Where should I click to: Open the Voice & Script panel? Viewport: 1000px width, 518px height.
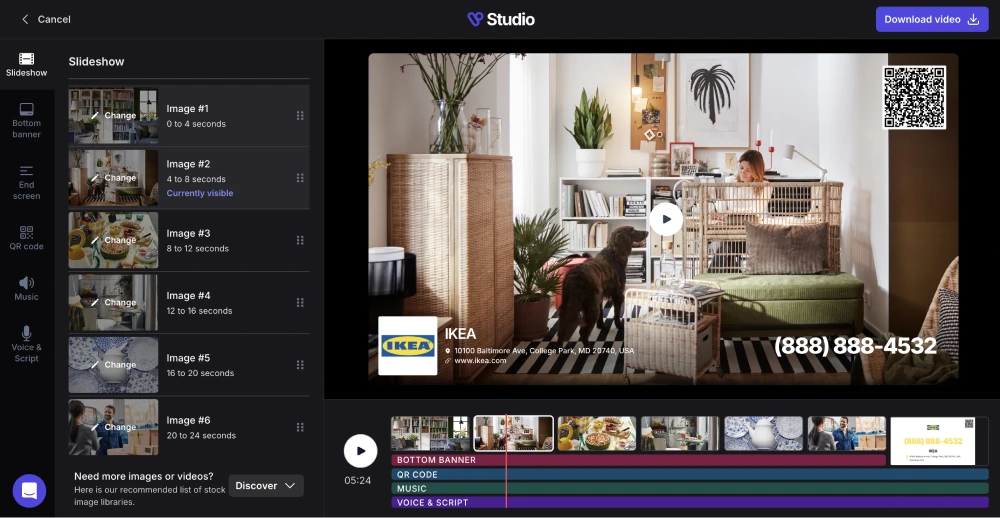[x=27, y=343]
